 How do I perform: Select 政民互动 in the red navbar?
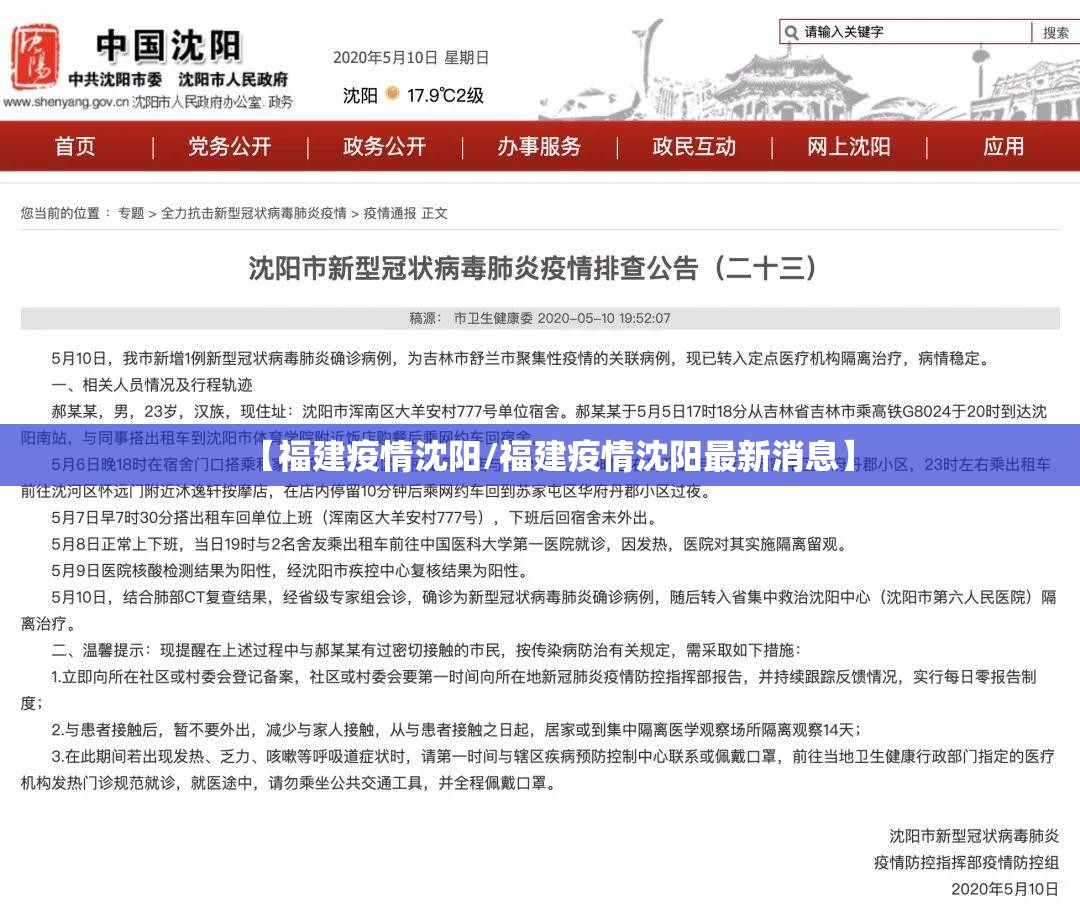694,147
